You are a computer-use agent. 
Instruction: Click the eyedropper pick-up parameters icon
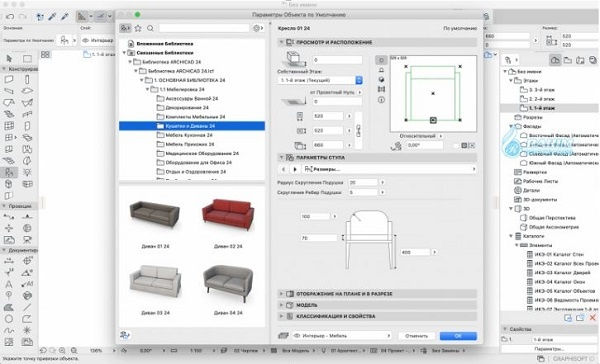[52, 16]
